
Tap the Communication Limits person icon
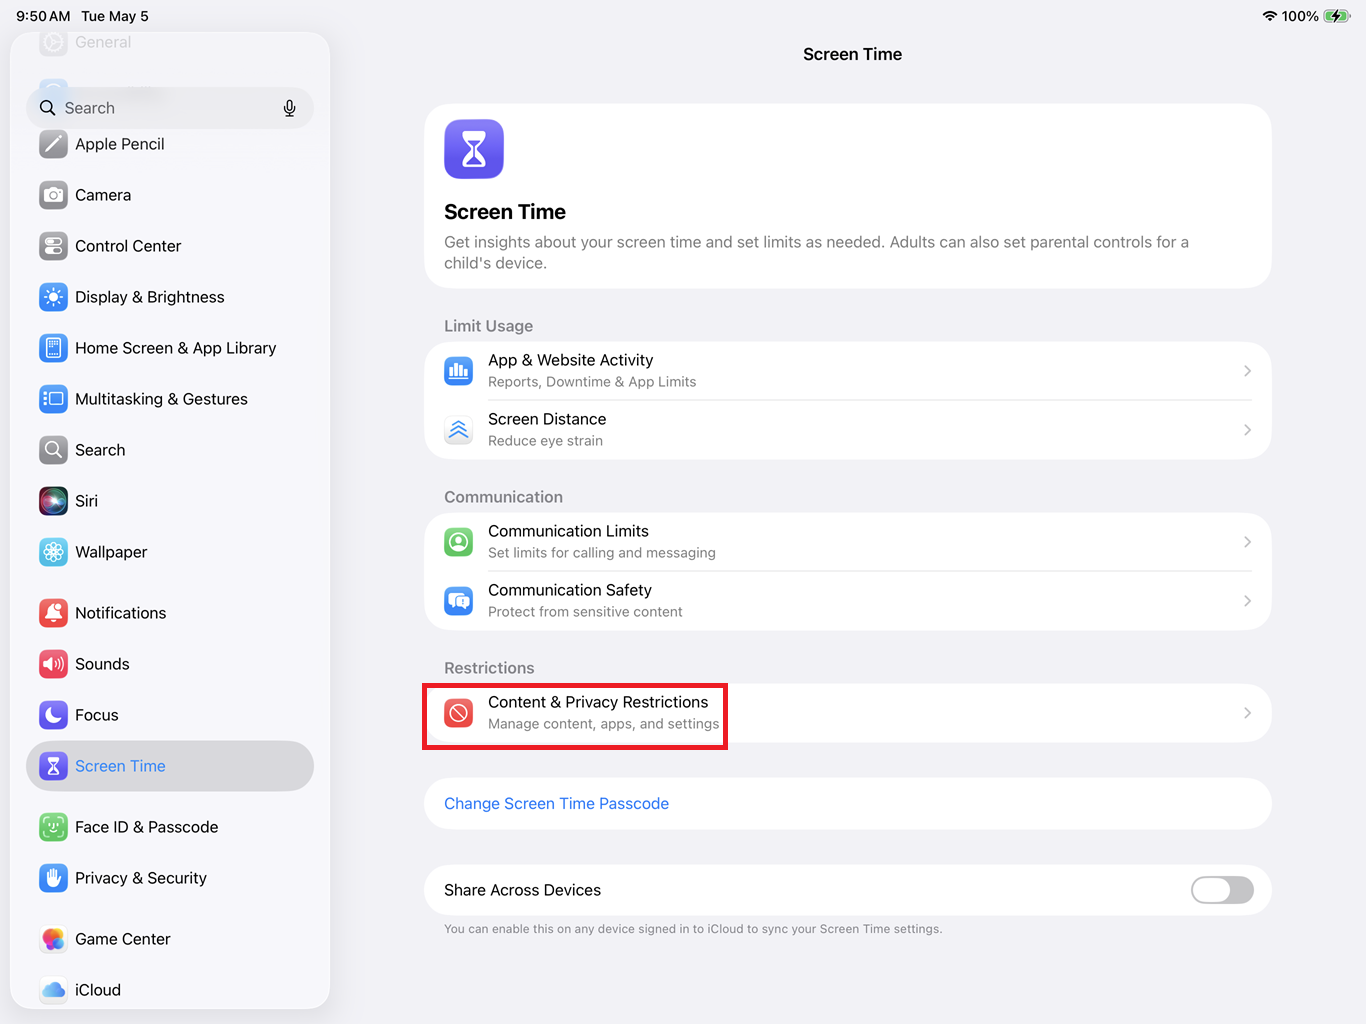coord(459,542)
